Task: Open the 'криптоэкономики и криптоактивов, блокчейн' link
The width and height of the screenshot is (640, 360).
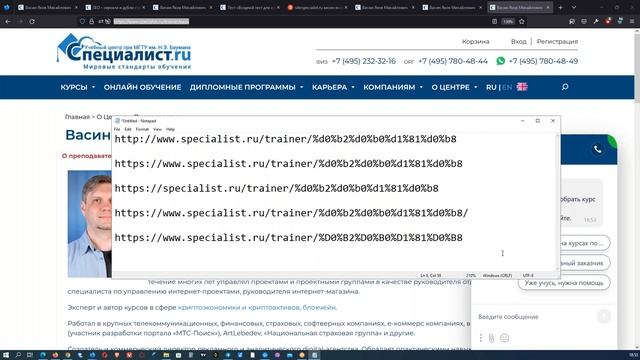Action: 257,307
